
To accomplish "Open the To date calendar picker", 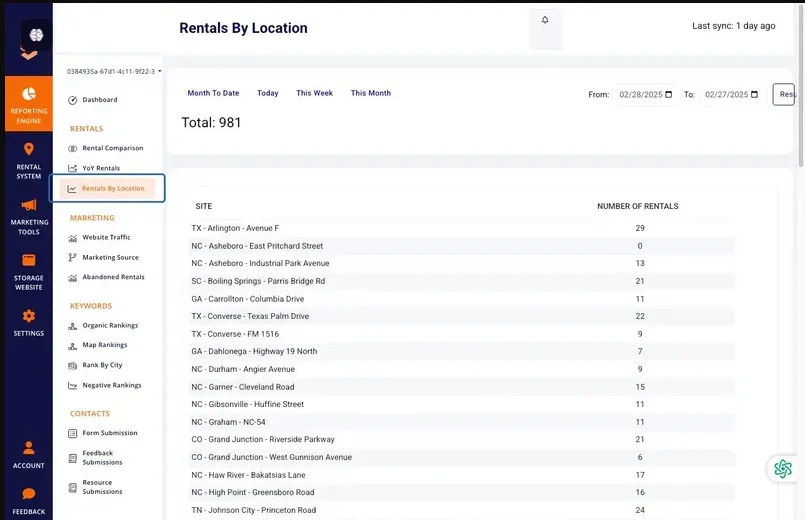I will click(754, 94).
